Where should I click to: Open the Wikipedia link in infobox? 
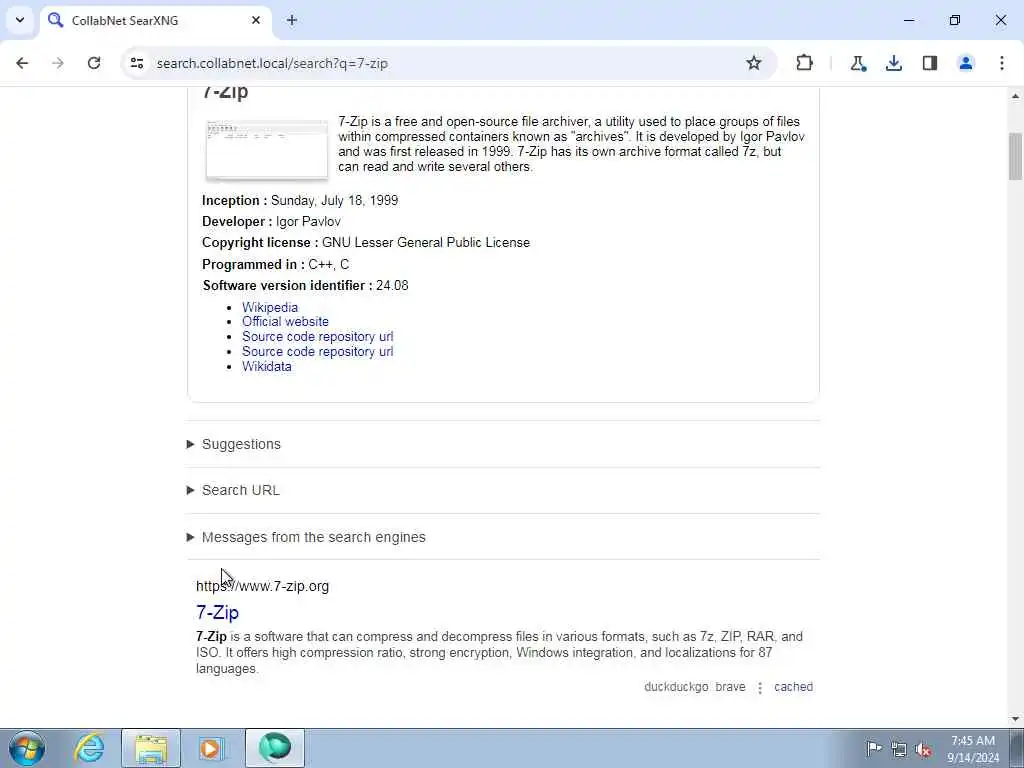[270, 307]
